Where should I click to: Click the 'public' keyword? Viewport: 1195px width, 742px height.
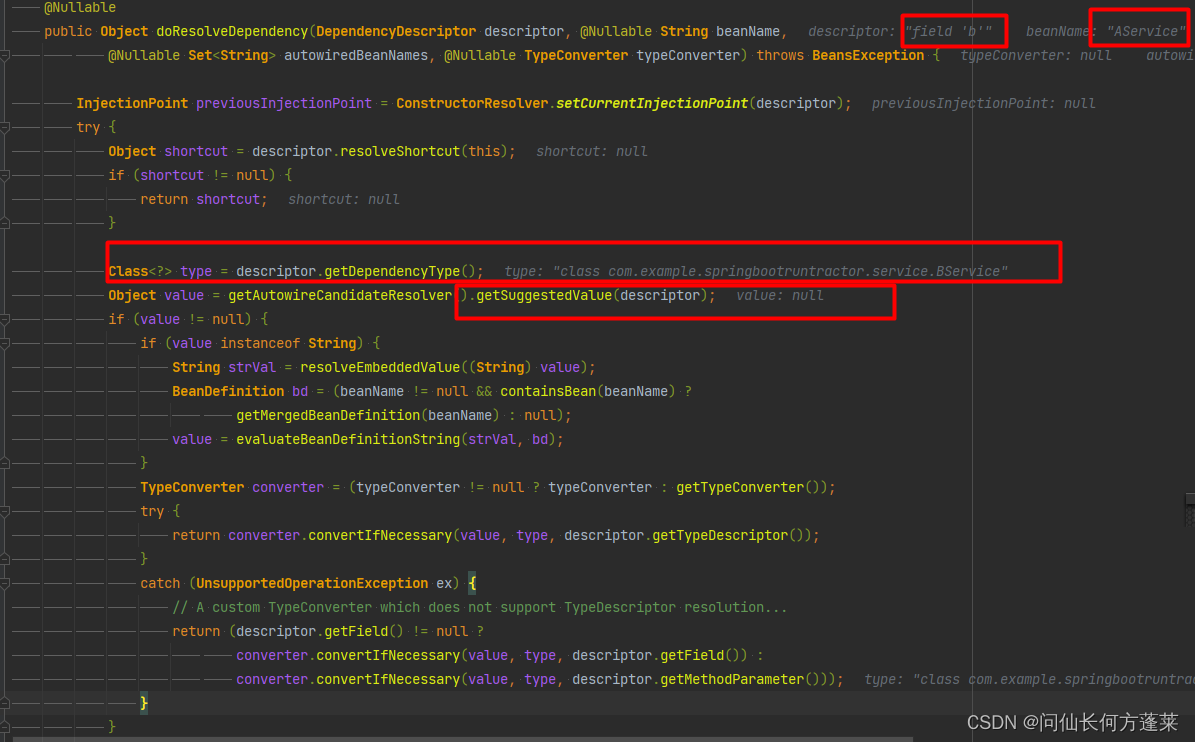pos(68,31)
